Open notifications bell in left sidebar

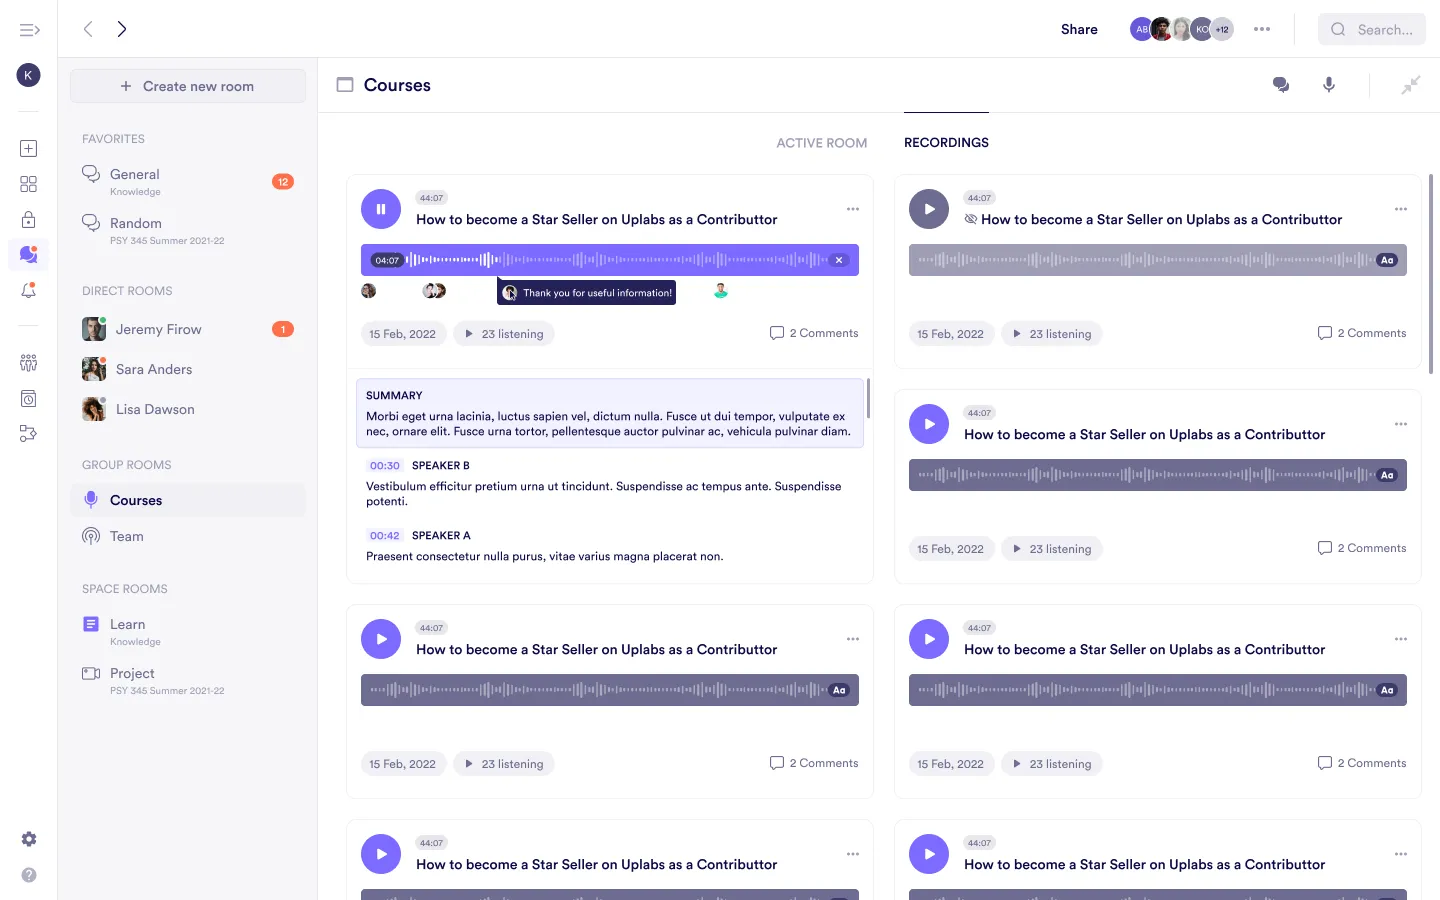tap(29, 291)
